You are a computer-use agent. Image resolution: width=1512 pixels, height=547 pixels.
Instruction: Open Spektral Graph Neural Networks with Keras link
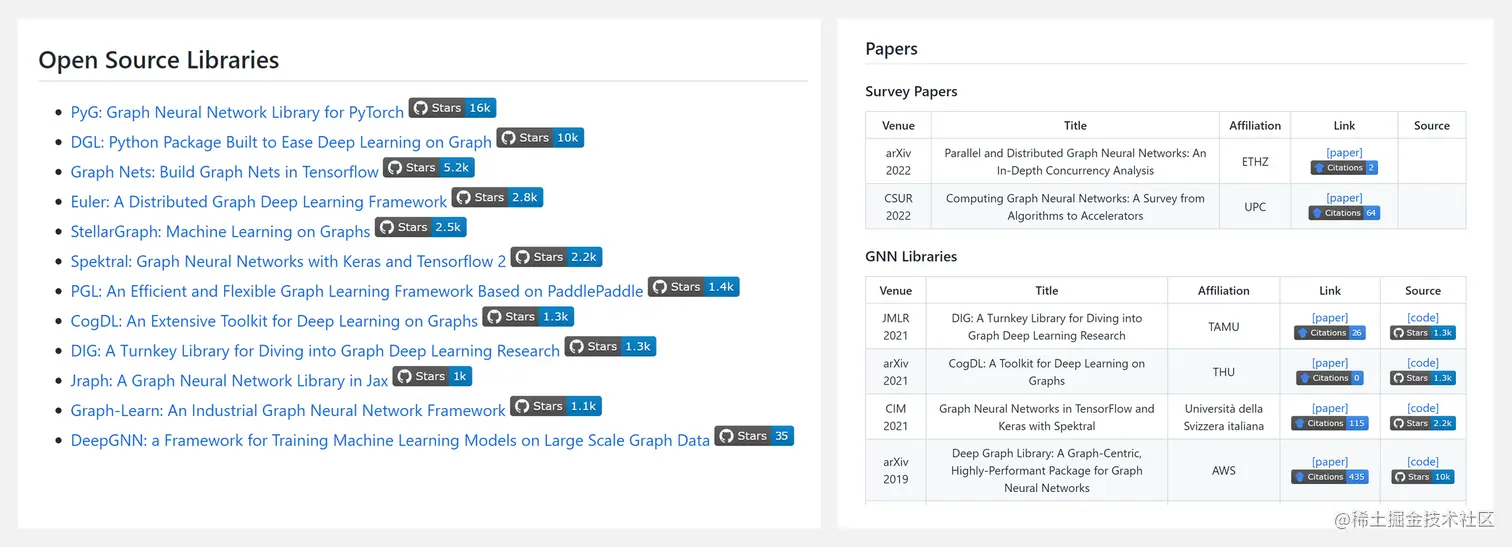tap(288, 262)
